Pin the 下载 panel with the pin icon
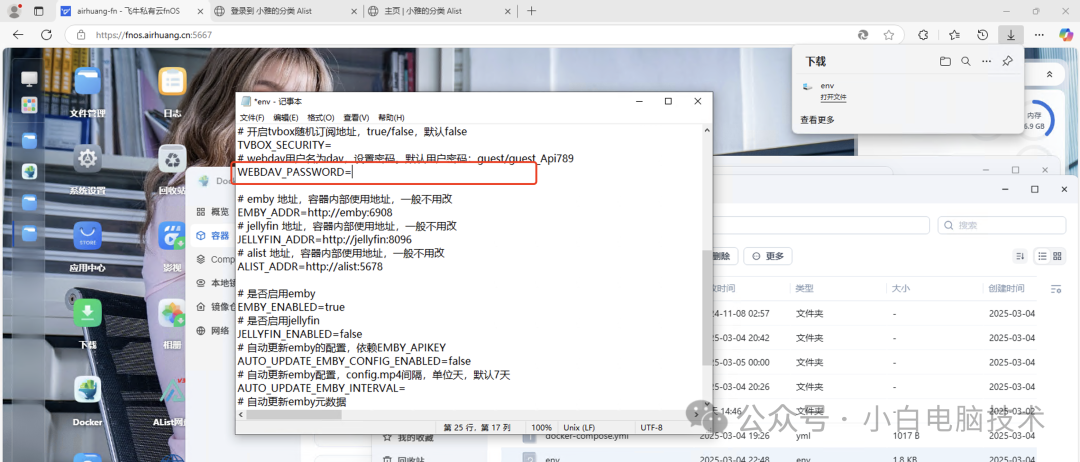The width and height of the screenshot is (1080, 462). click(x=1007, y=61)
